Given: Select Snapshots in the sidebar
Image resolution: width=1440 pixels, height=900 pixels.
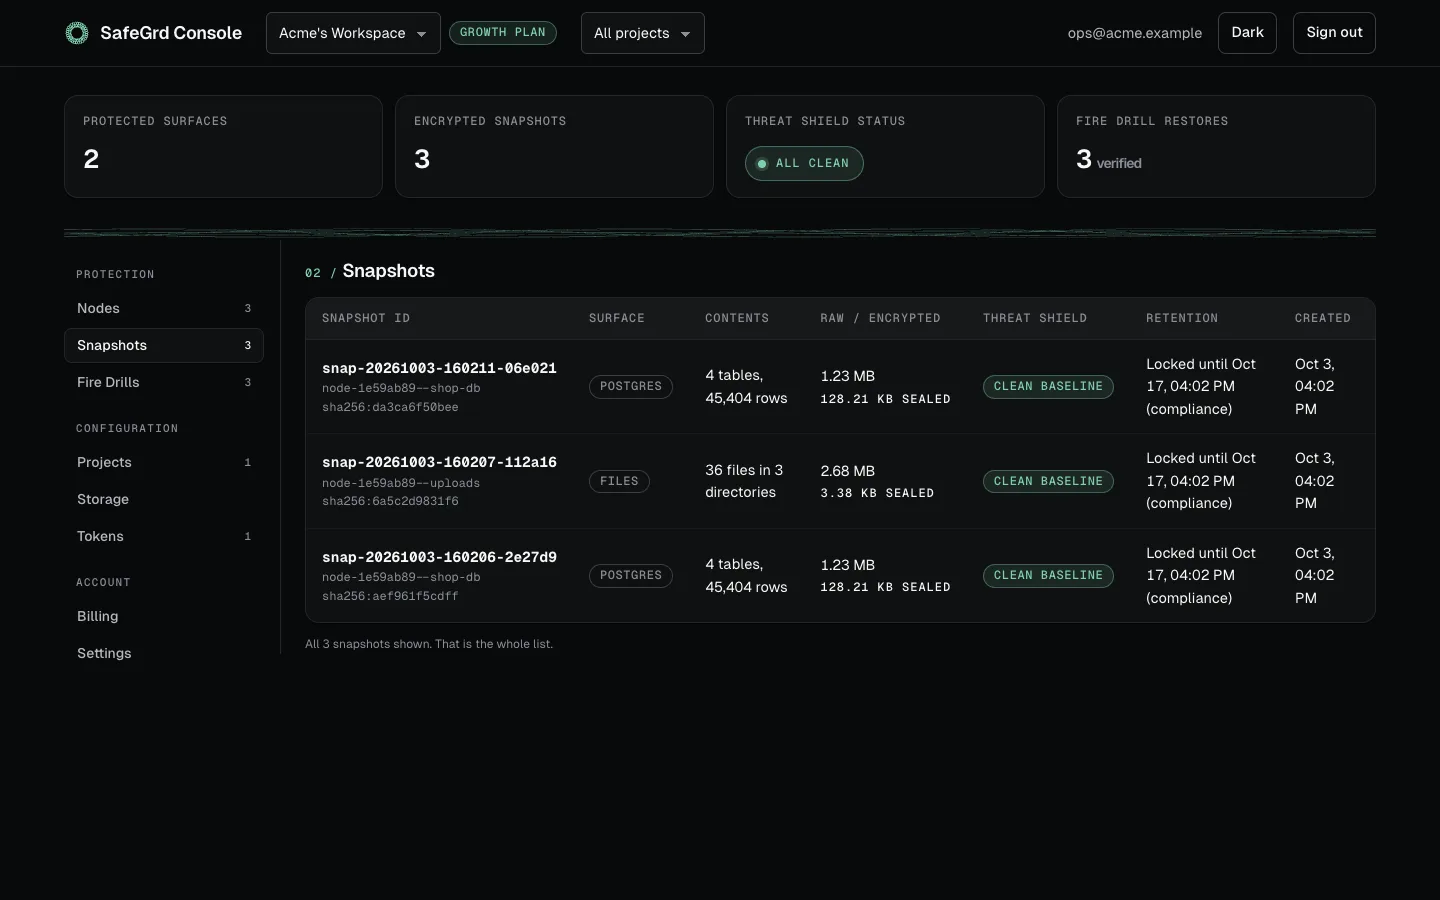Looking at the screenshot, I should [x=164, y=345].
